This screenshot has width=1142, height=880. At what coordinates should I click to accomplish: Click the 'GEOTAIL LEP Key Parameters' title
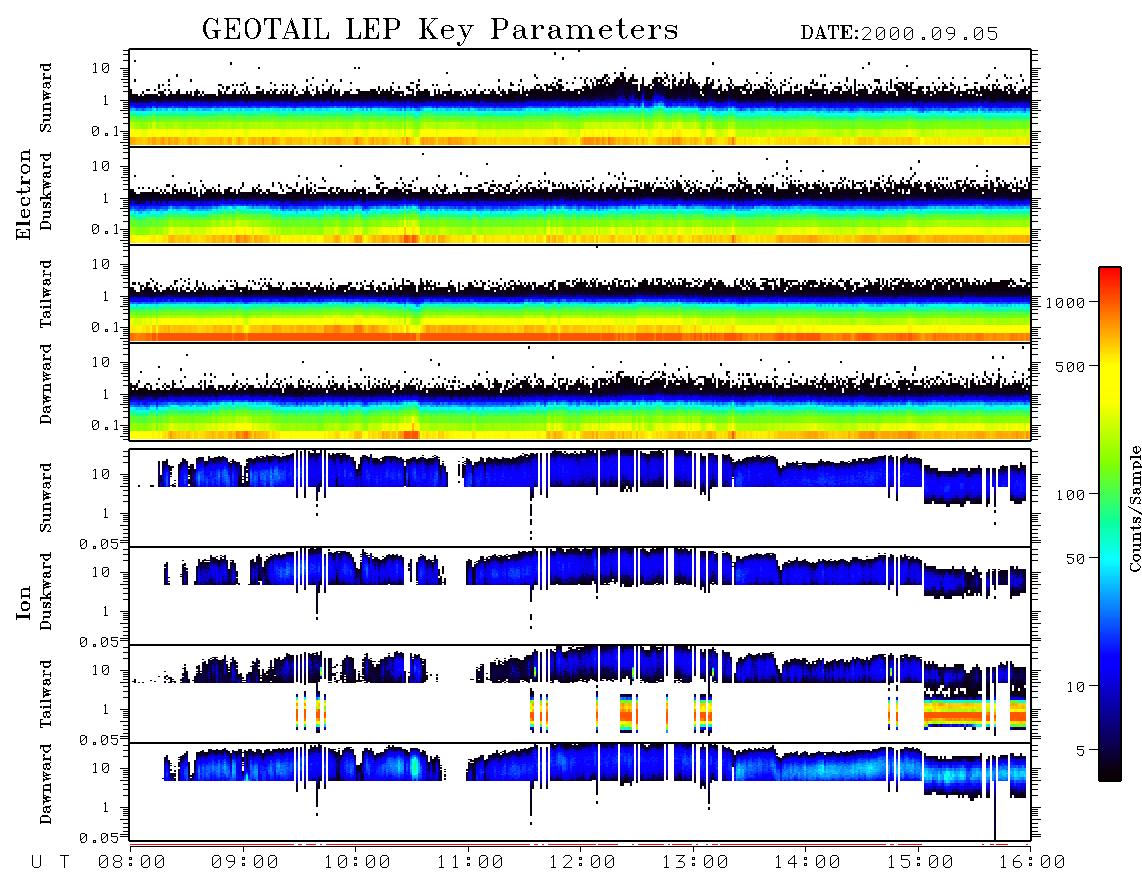pyautogui.click(x=440, y=31)
